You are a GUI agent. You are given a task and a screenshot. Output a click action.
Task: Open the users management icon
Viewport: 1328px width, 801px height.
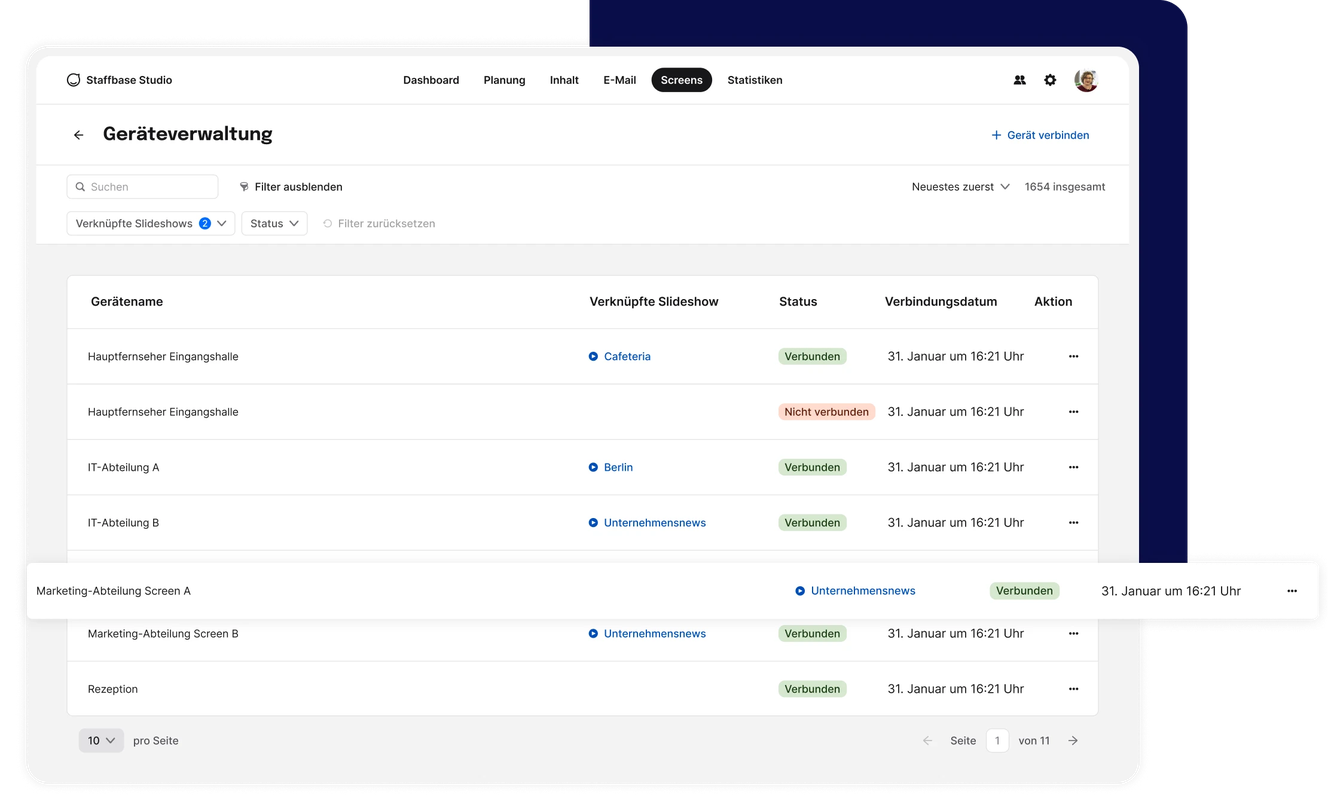click(1019, 80)
